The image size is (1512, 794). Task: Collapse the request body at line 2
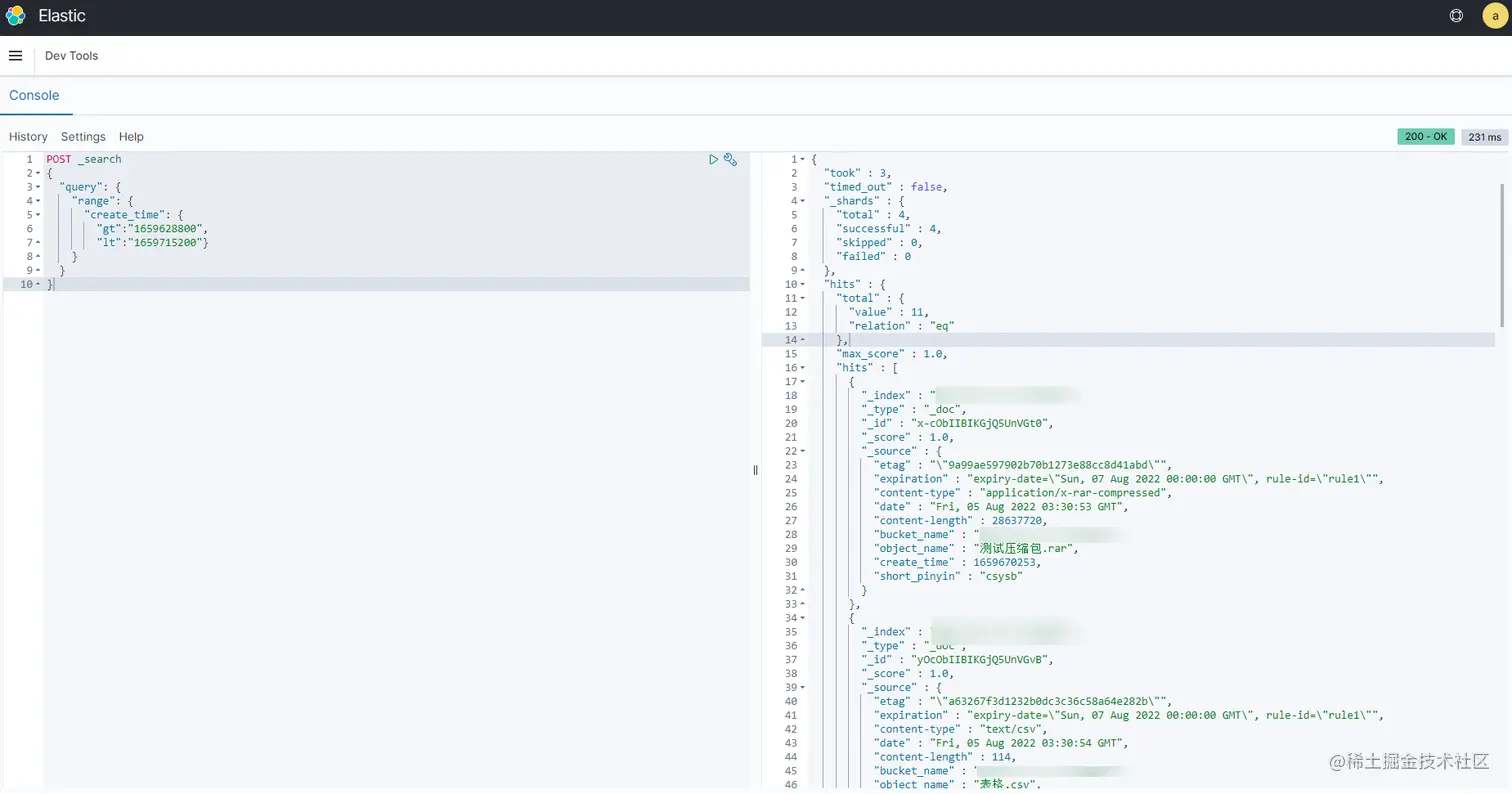tap(38, 173)
